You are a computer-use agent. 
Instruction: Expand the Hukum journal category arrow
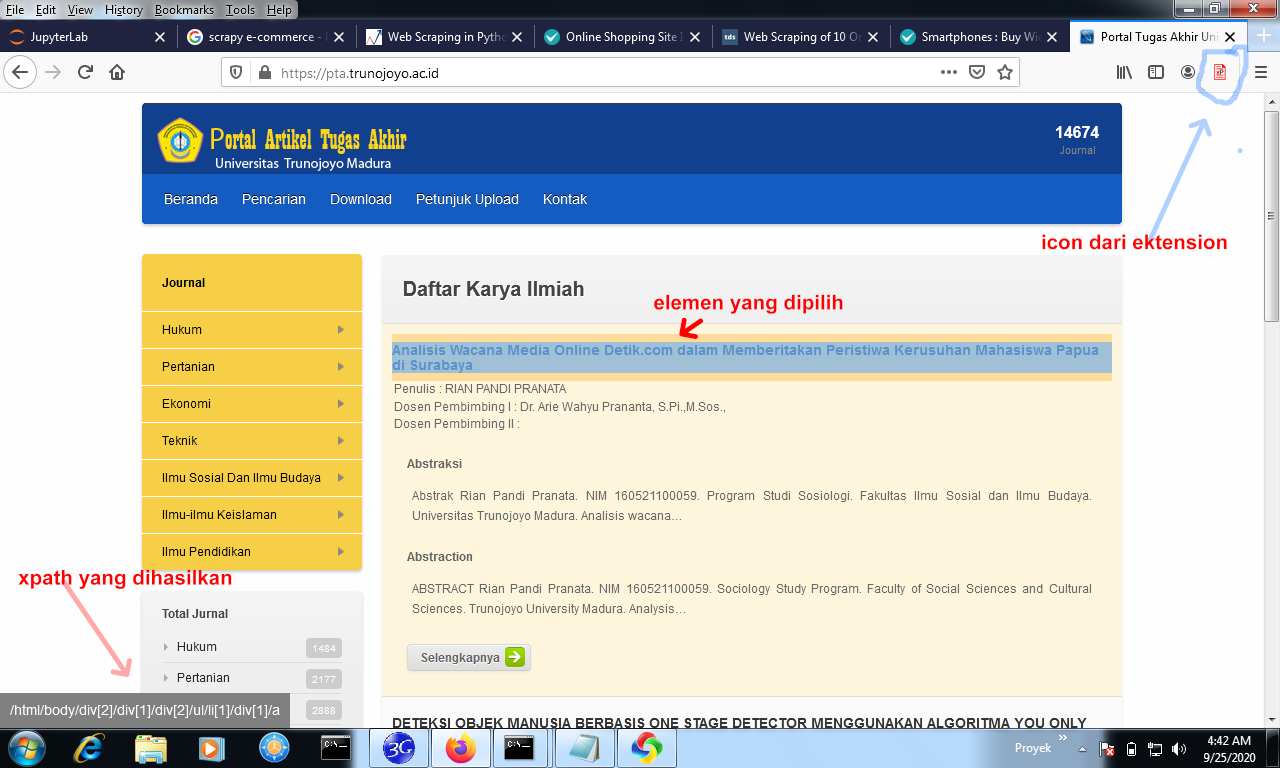pos(341,330)
